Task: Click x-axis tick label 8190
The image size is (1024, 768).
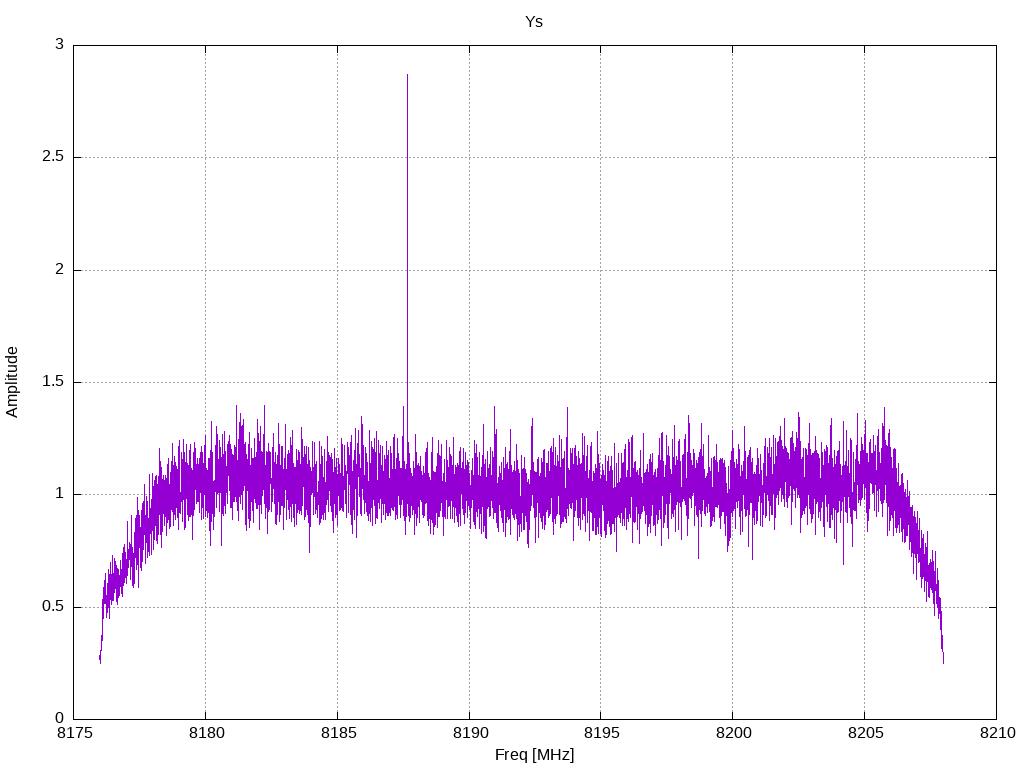Action: click(469, 733)
